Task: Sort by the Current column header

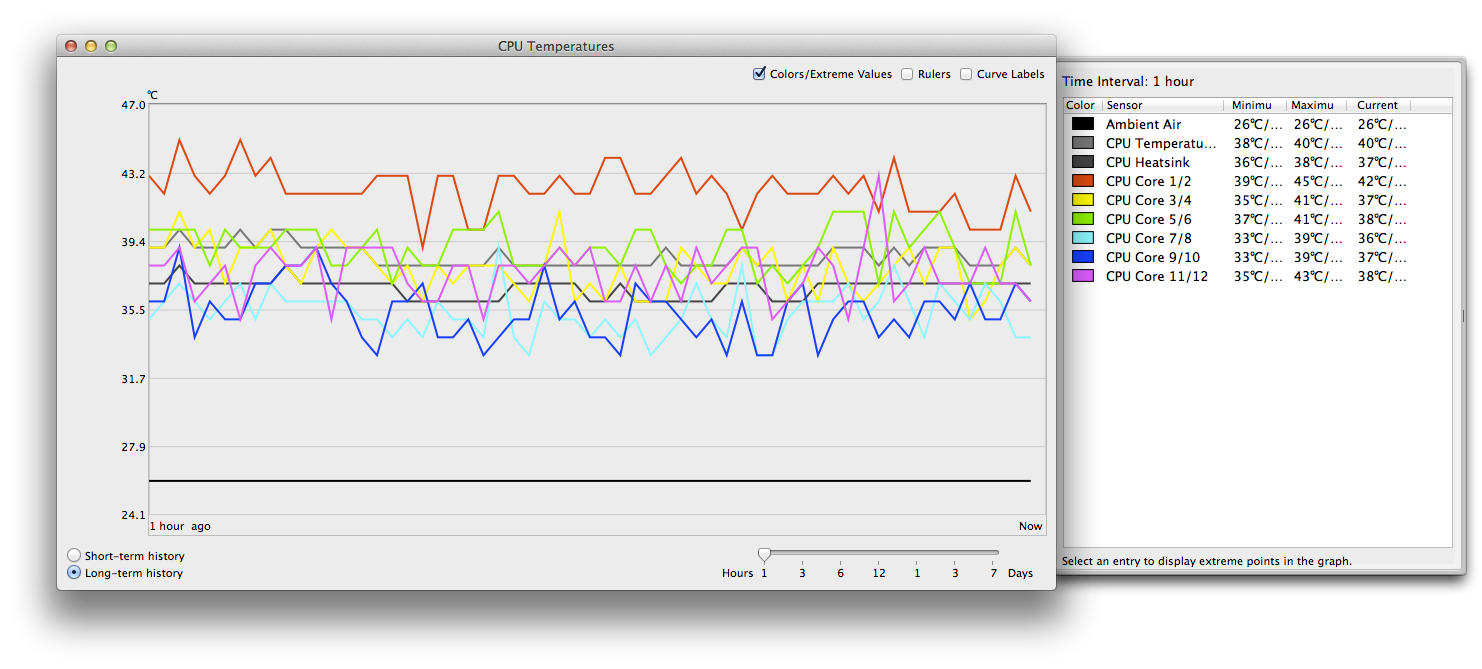Action: 1378,105
